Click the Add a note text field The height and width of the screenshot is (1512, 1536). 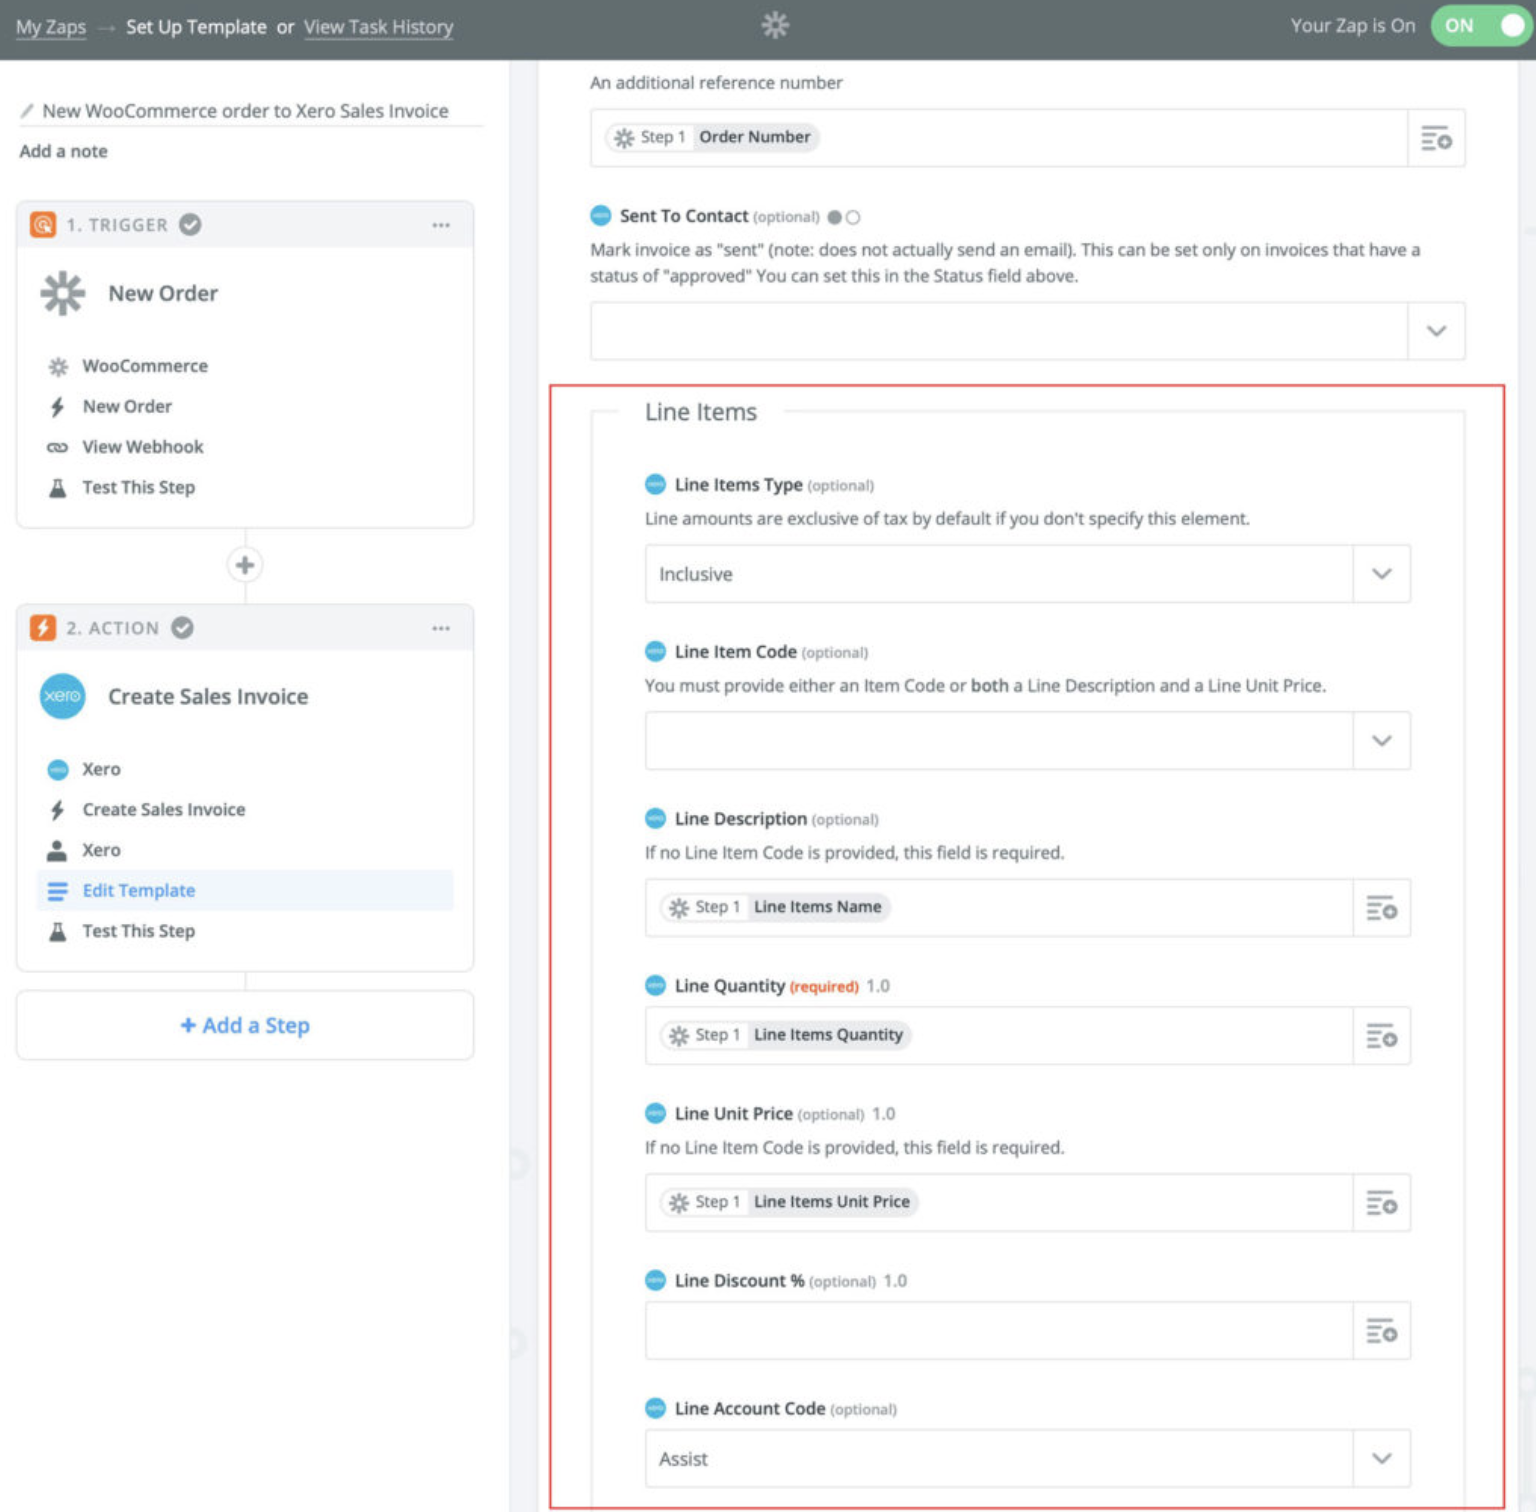click(x=64, y=151)
